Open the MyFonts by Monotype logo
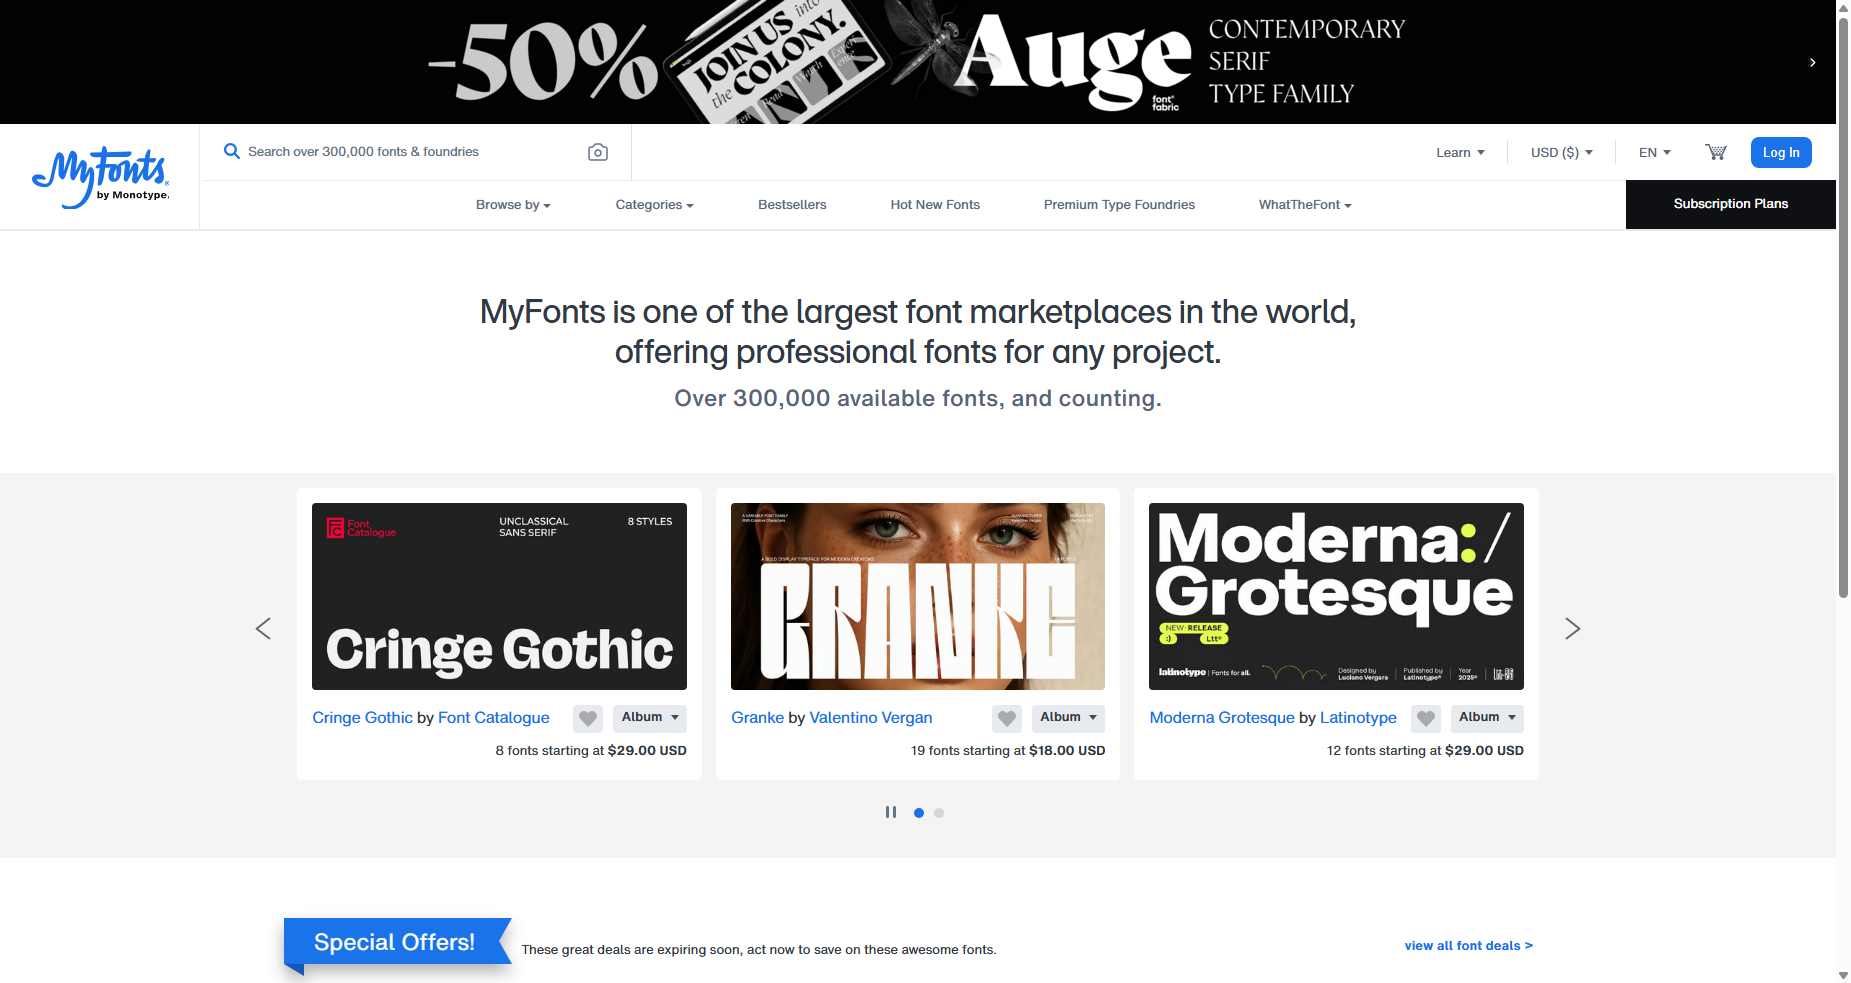Viewport: 1851px width, 983px height. pos(100,177)
